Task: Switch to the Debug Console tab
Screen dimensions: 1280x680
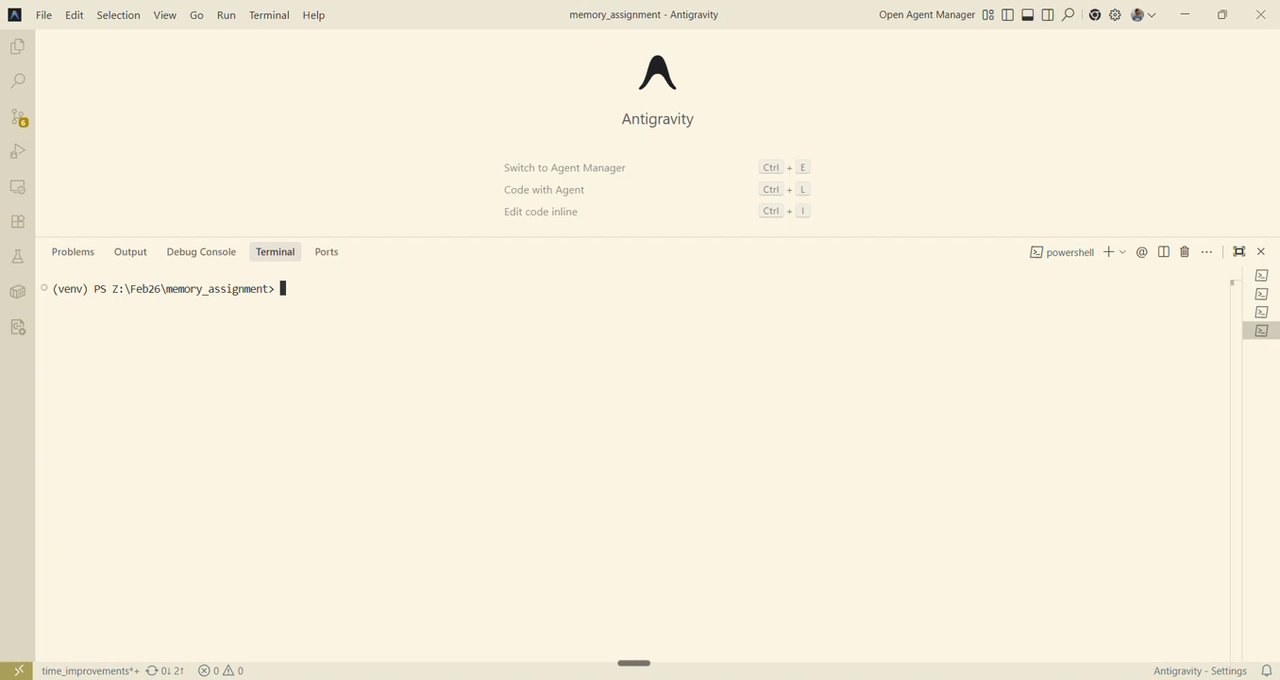Action: tap(201, 252)
